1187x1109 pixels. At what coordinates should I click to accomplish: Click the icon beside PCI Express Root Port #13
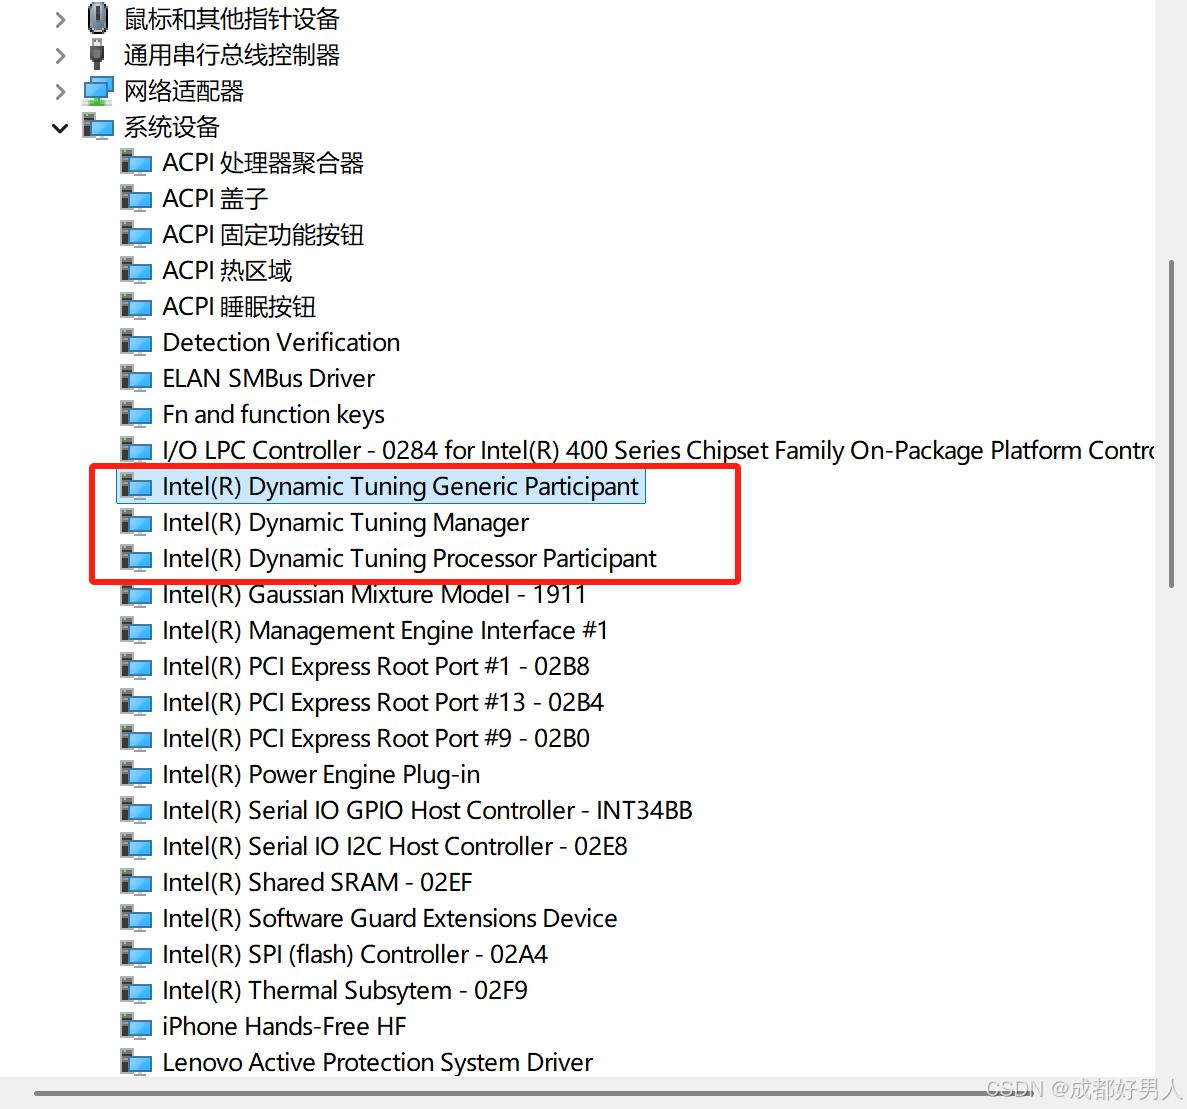136,702
